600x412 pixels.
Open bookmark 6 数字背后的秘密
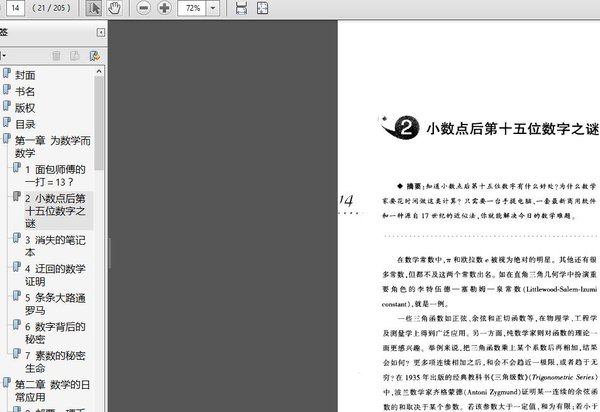coord(56,333)
